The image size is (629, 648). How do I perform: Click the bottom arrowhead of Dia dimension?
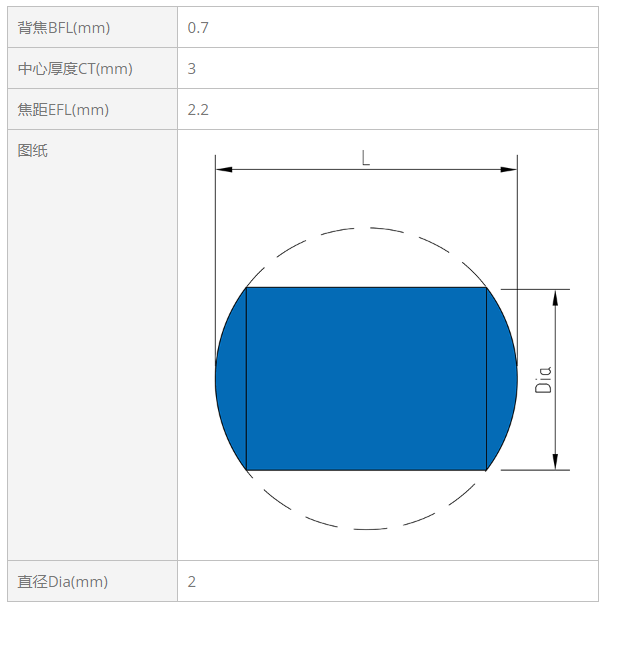555,462
